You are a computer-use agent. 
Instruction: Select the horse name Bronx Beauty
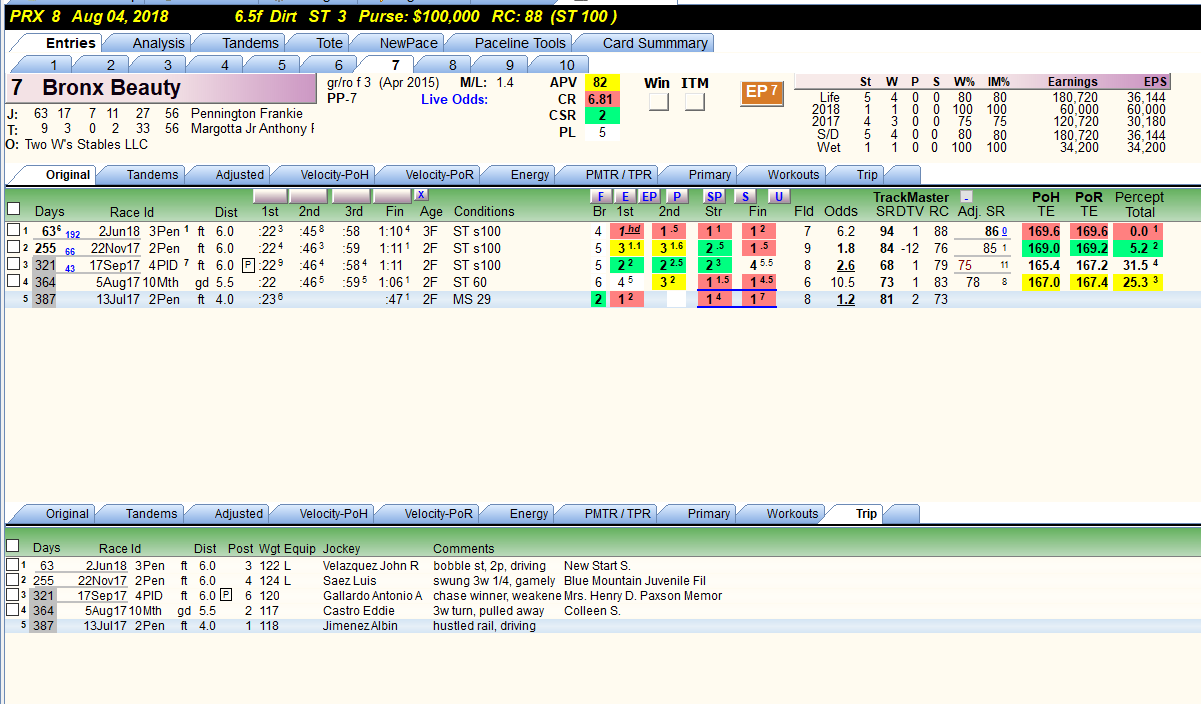tap(112, 88)
